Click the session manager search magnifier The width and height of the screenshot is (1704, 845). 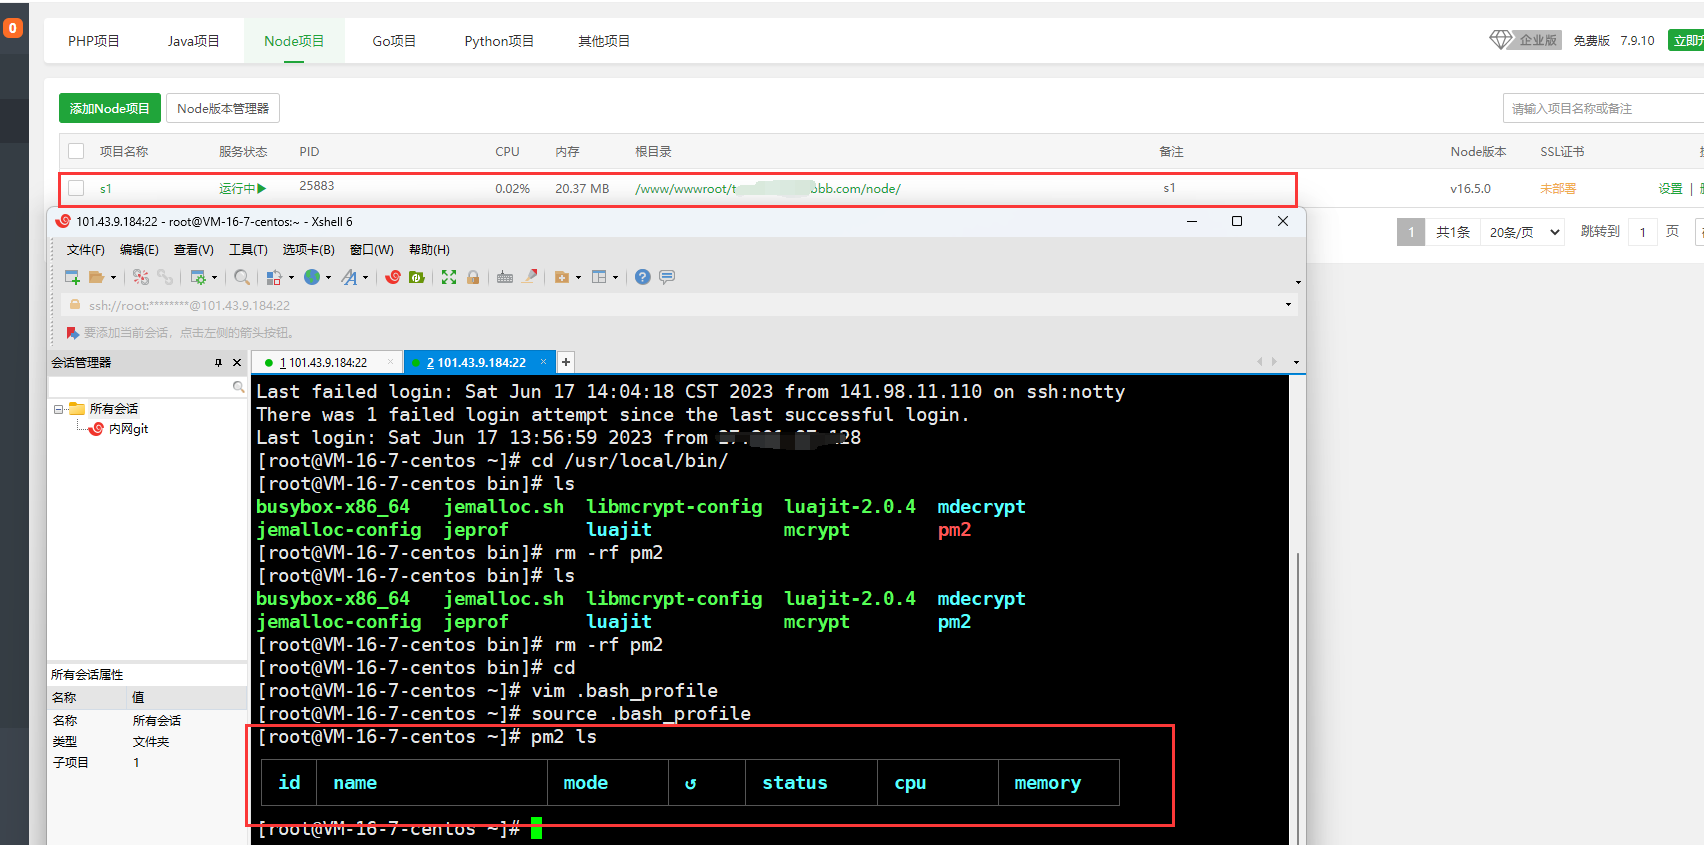[x=238, y=387]
